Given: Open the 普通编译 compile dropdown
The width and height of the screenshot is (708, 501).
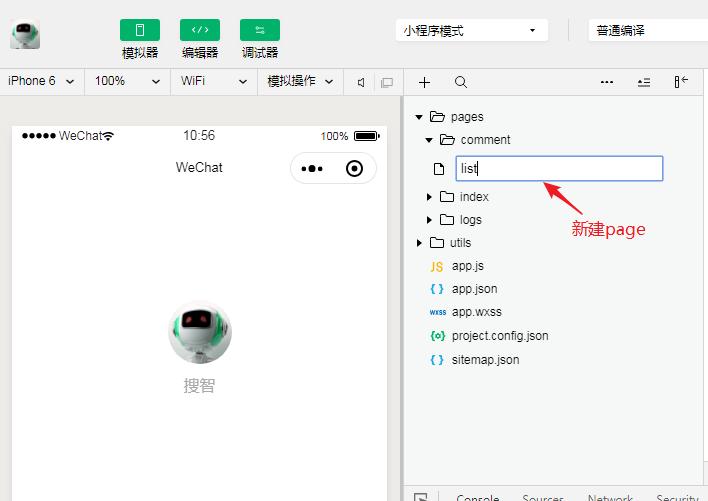Looking at the screenshot, I should (x=648, y=31).
